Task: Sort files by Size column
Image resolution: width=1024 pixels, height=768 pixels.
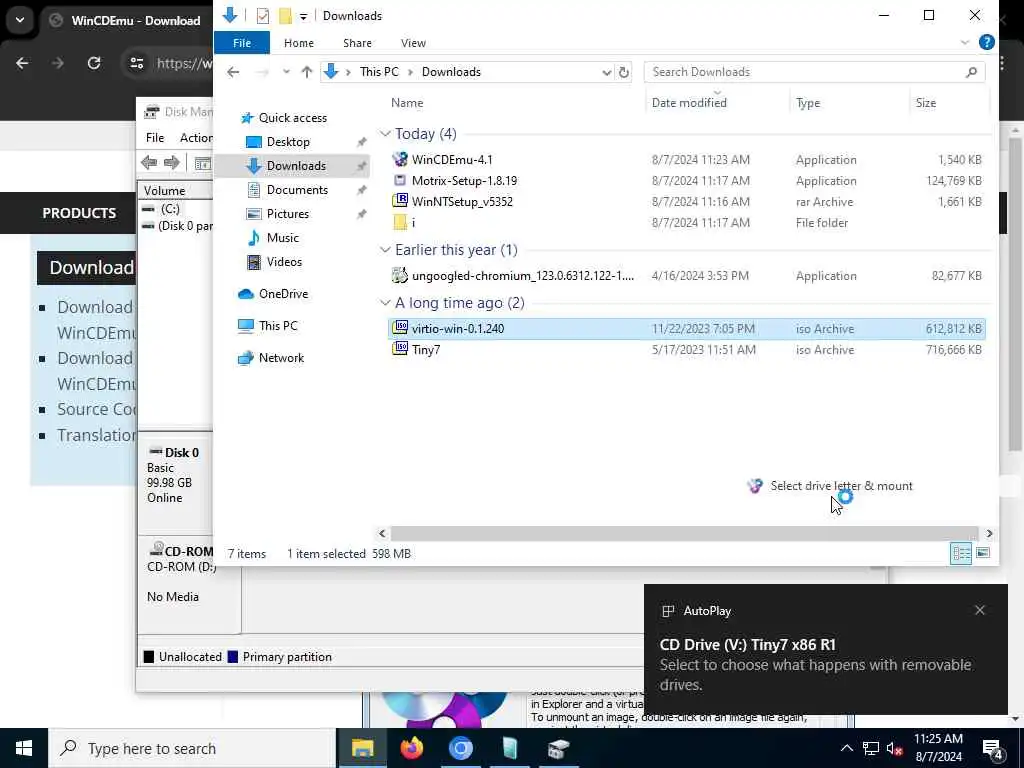Action: [925, 103]
